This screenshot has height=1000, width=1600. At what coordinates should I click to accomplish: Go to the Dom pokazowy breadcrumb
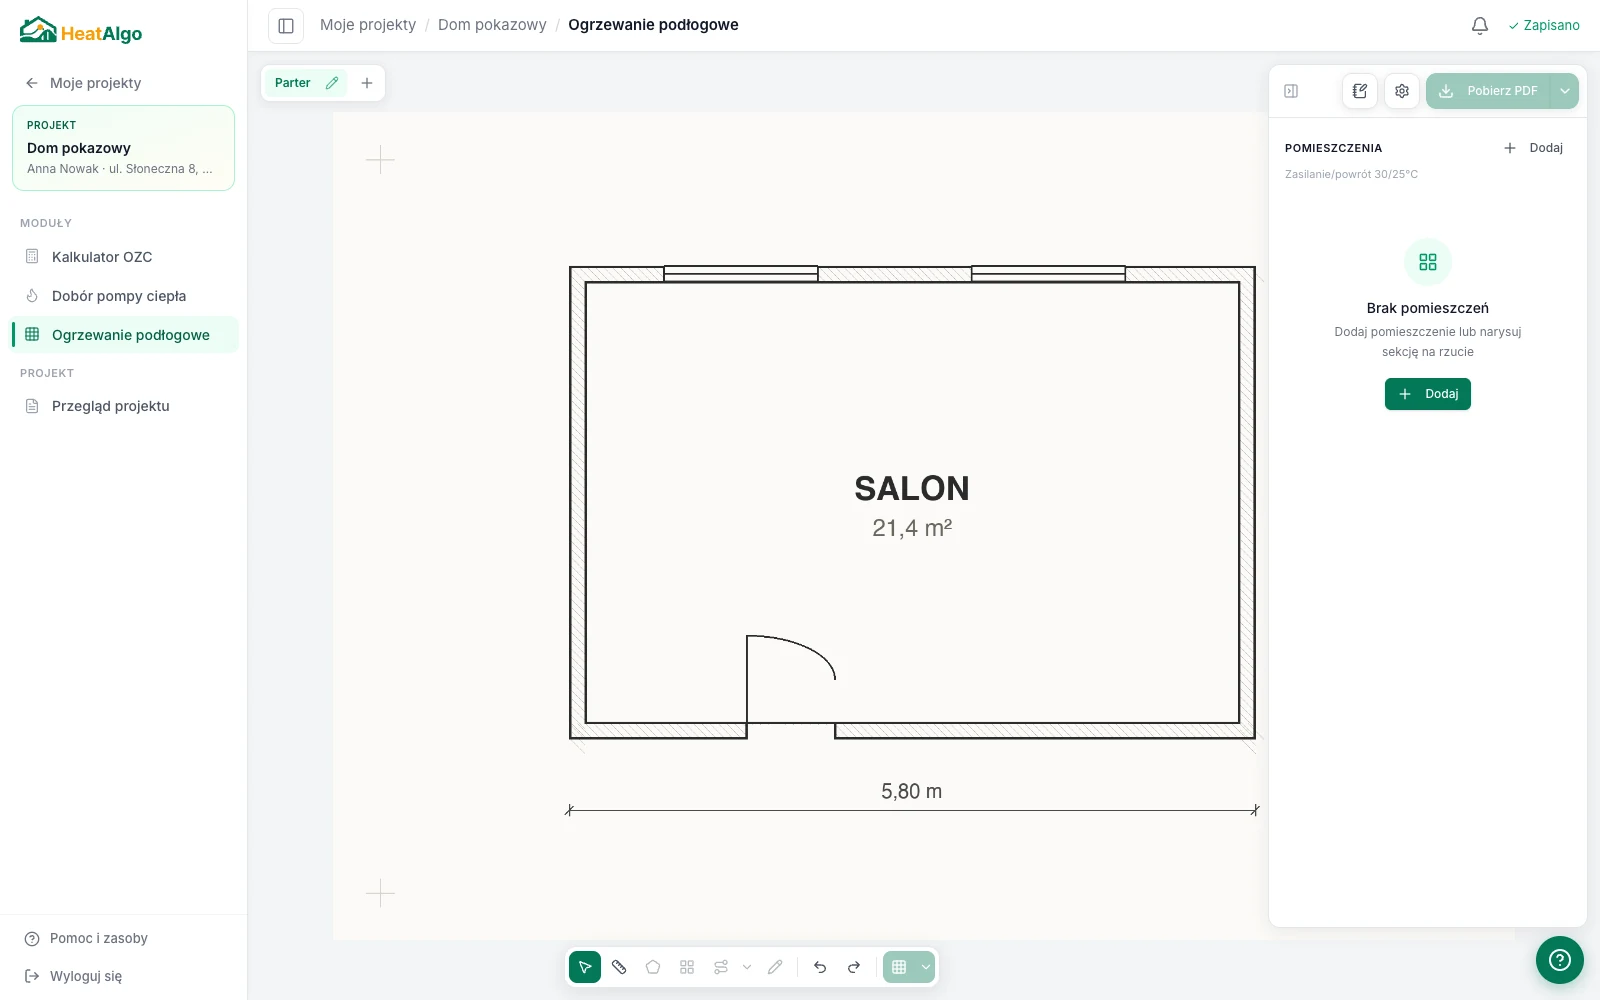point(492,25)
